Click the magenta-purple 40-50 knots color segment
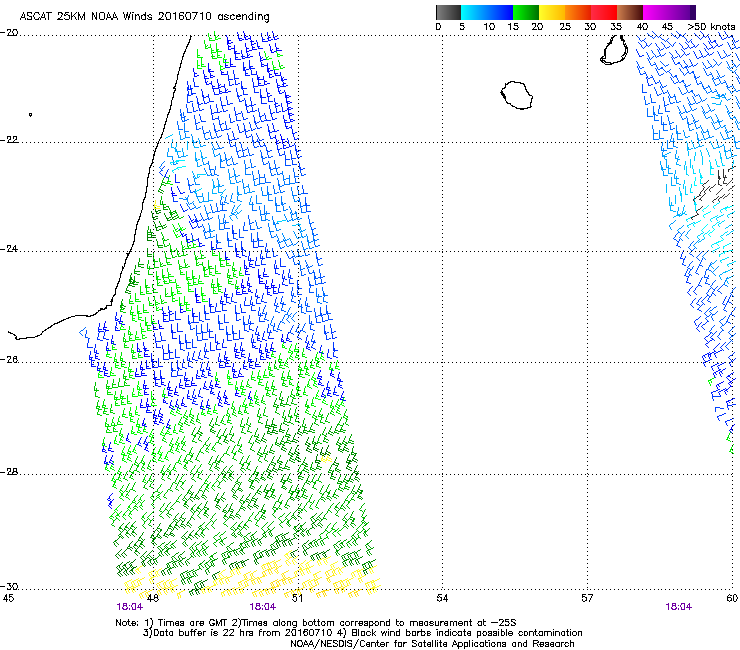 click(669, 12)
